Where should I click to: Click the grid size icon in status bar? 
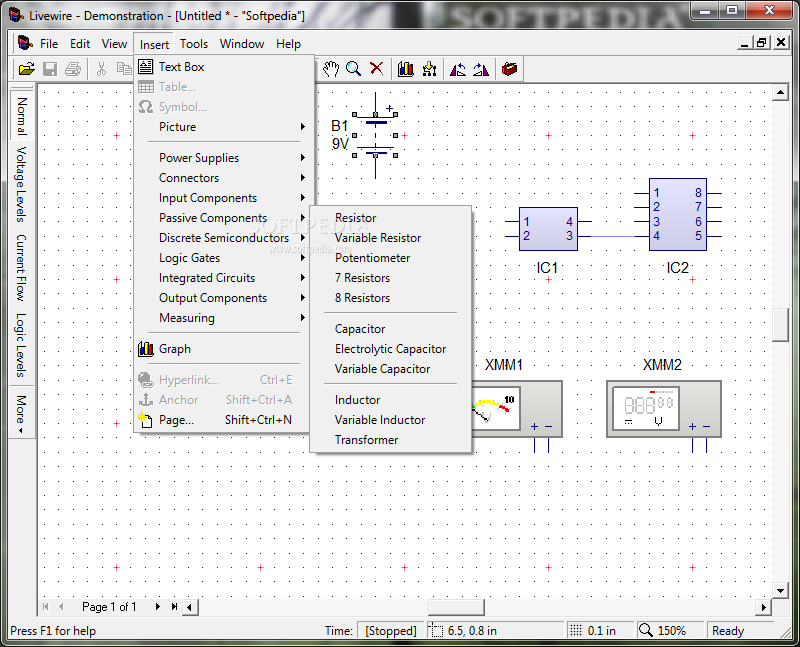(575, 631)
